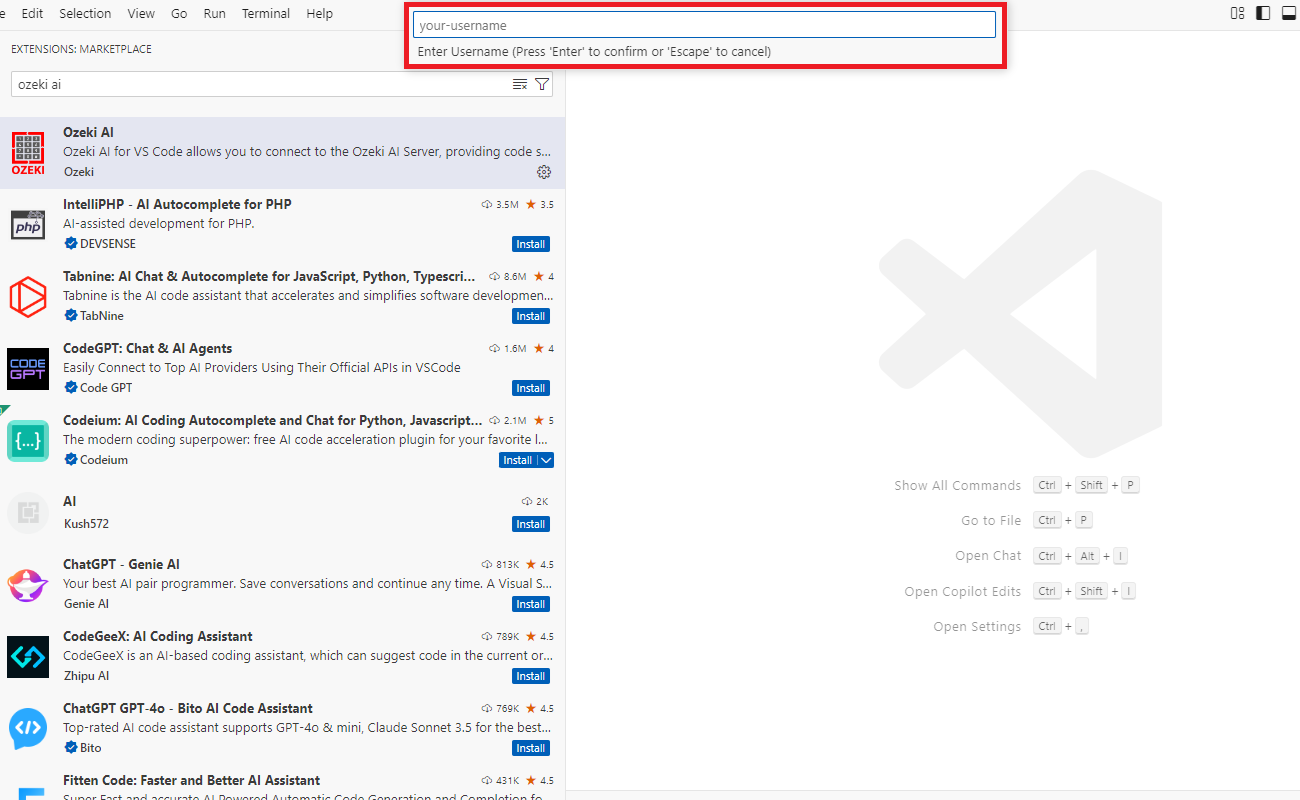Screen dimensions: 1300x800
Task: Select the CodeGeeX: AI Coding Assistant title
Action: pos(157,636)
